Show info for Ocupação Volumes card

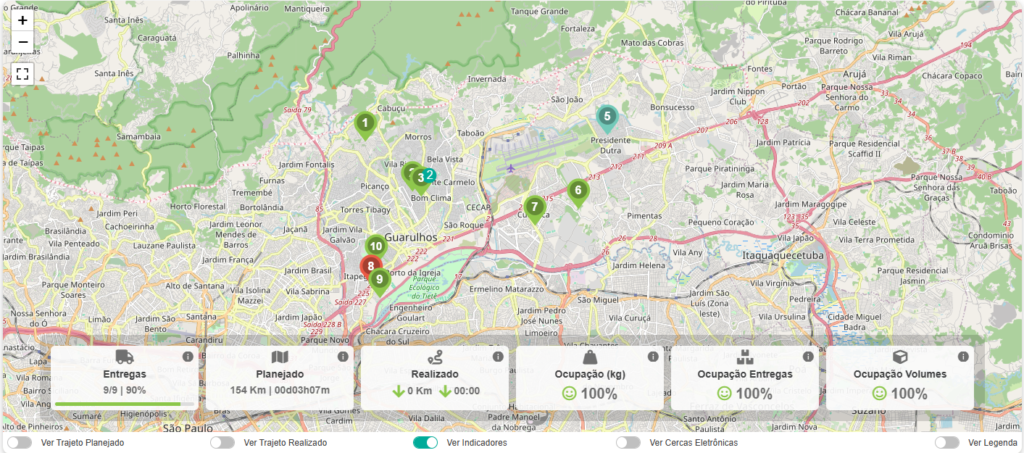[963, 356]
